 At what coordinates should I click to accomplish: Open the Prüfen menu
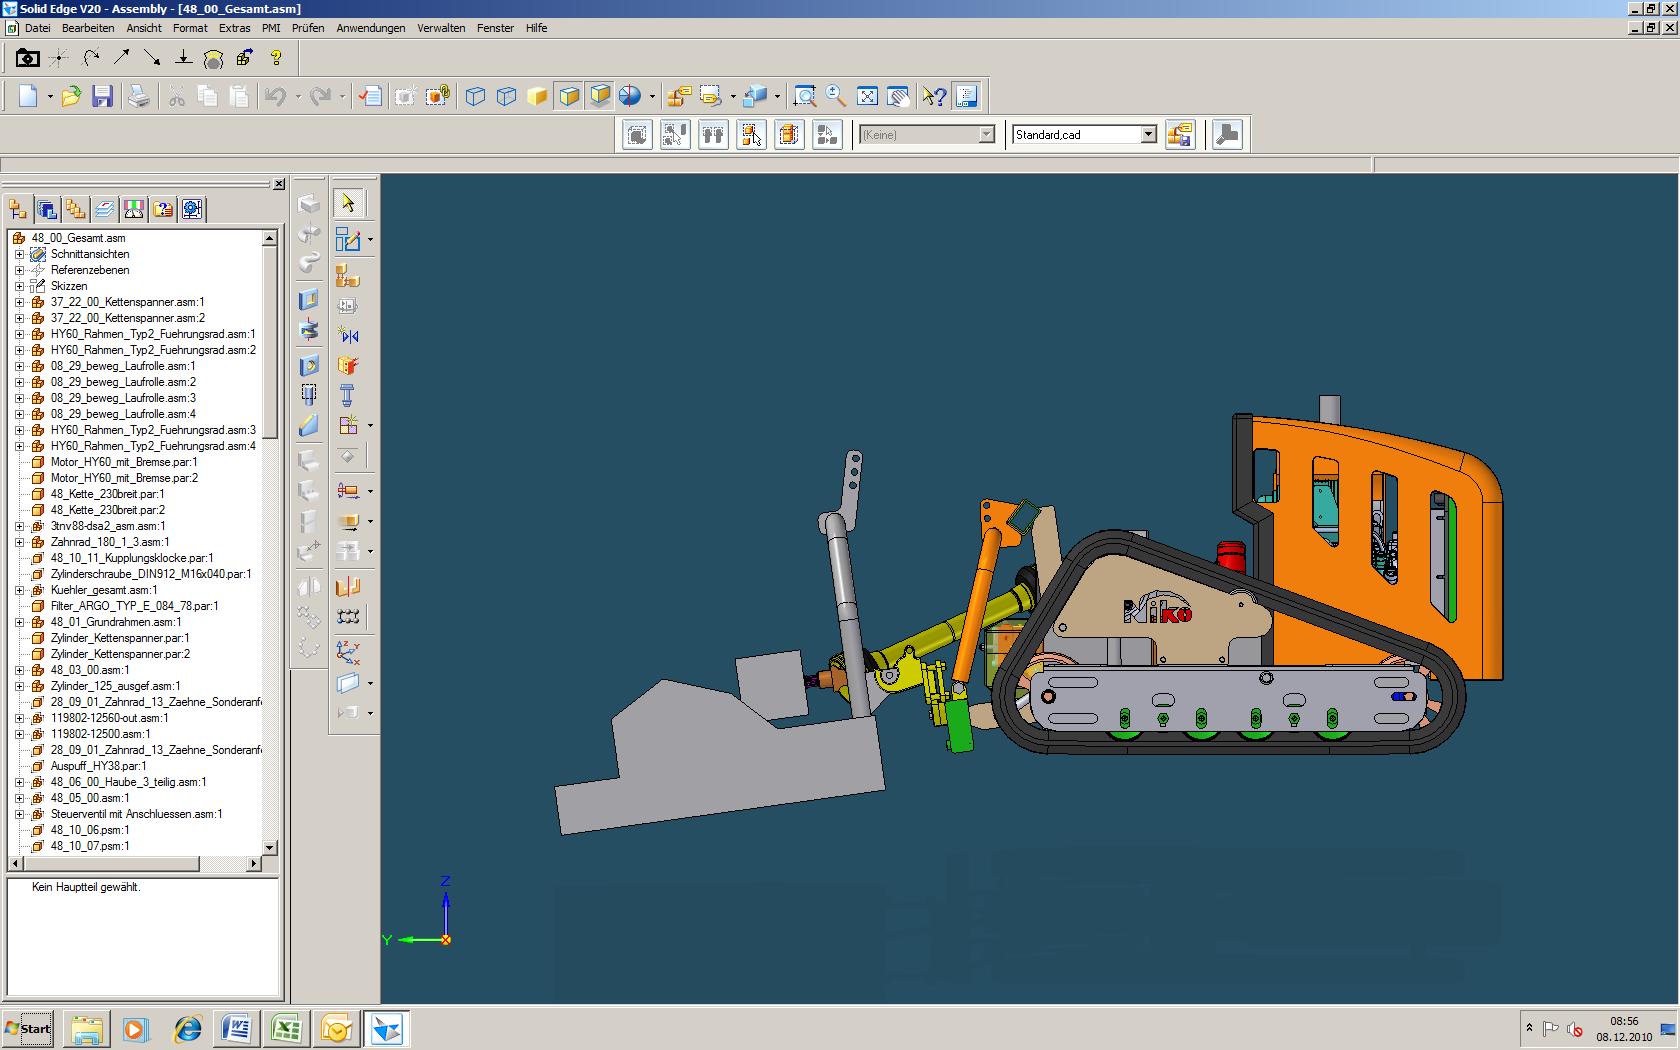307,28
